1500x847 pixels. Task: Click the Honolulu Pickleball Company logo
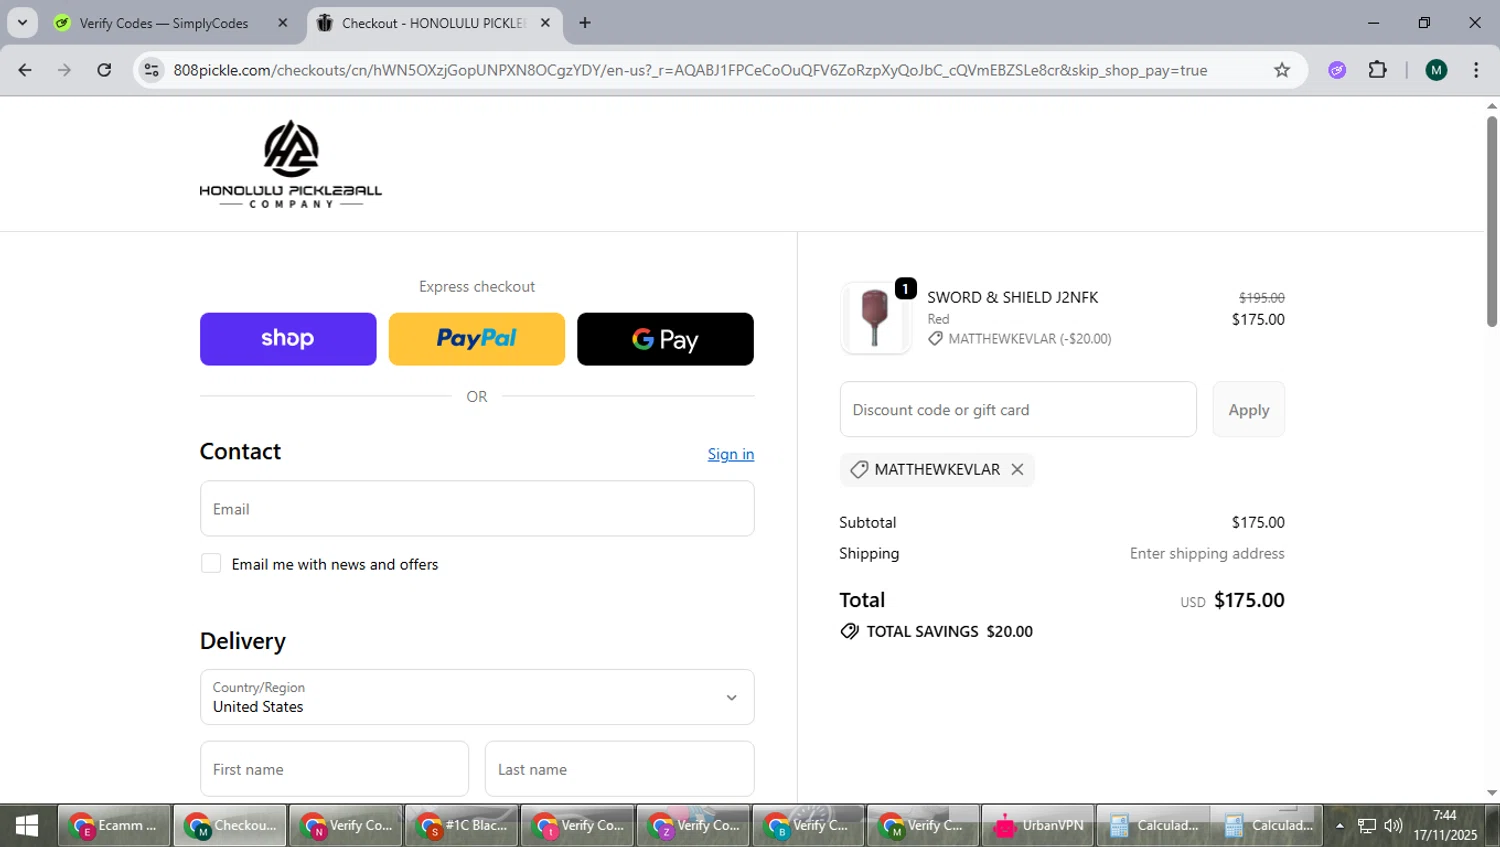pyautogui.click(x=290, y=164)
